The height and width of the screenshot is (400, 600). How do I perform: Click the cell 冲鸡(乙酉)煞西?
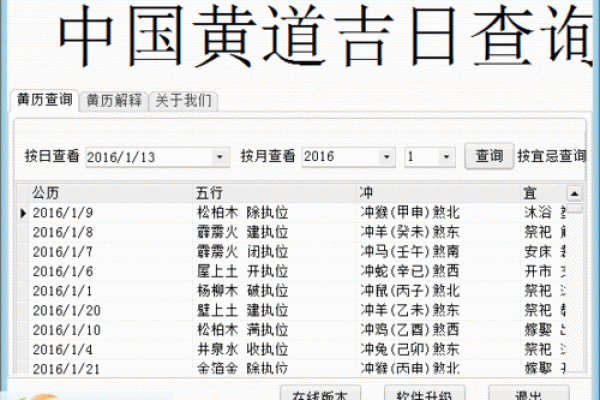tap(439, 330)
